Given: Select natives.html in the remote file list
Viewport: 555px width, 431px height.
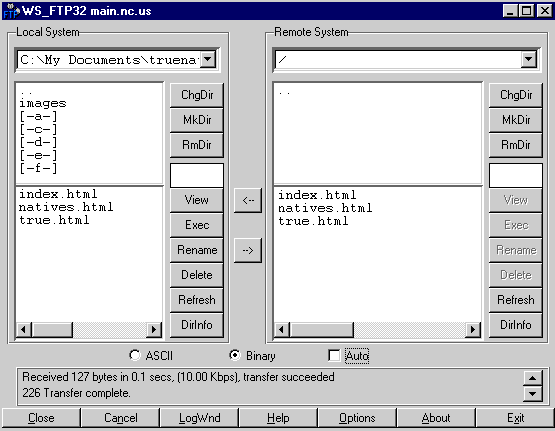Looking at the screenshot, I should point(325,208).
